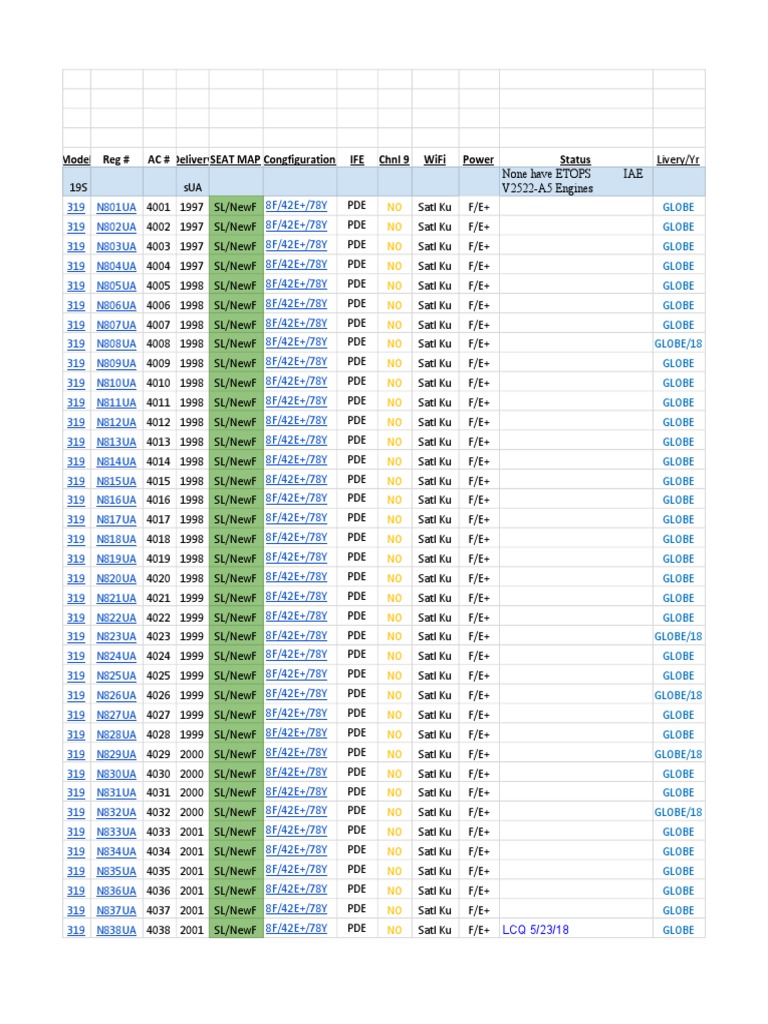Screen dimensions: 768x1024
Task: Select the Configuration column header
Action: tap(299, 159)
